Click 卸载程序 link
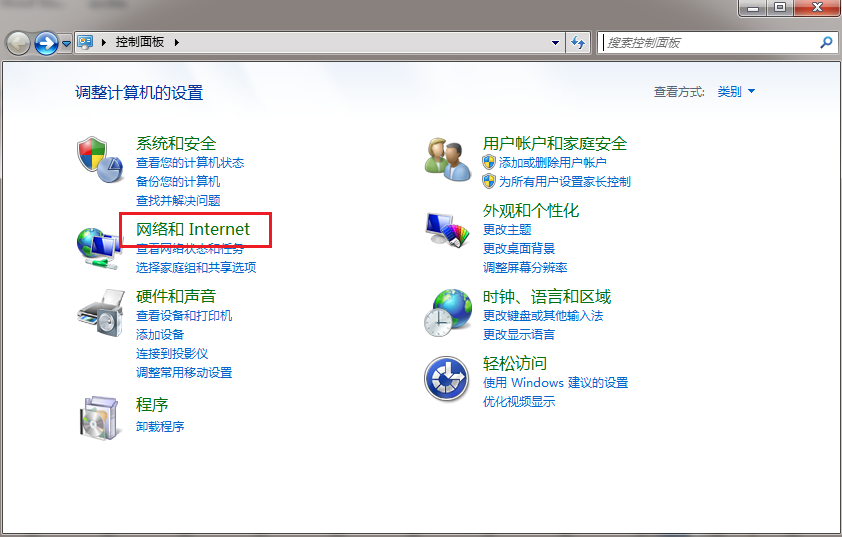The height and width of the screenshot is (537, 842). (x=160, y=426)
